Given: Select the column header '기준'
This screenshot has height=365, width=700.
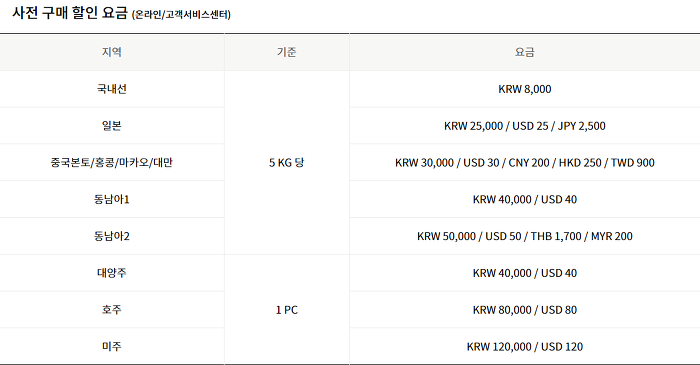Looking at the screenshot, I should [287, 52].
